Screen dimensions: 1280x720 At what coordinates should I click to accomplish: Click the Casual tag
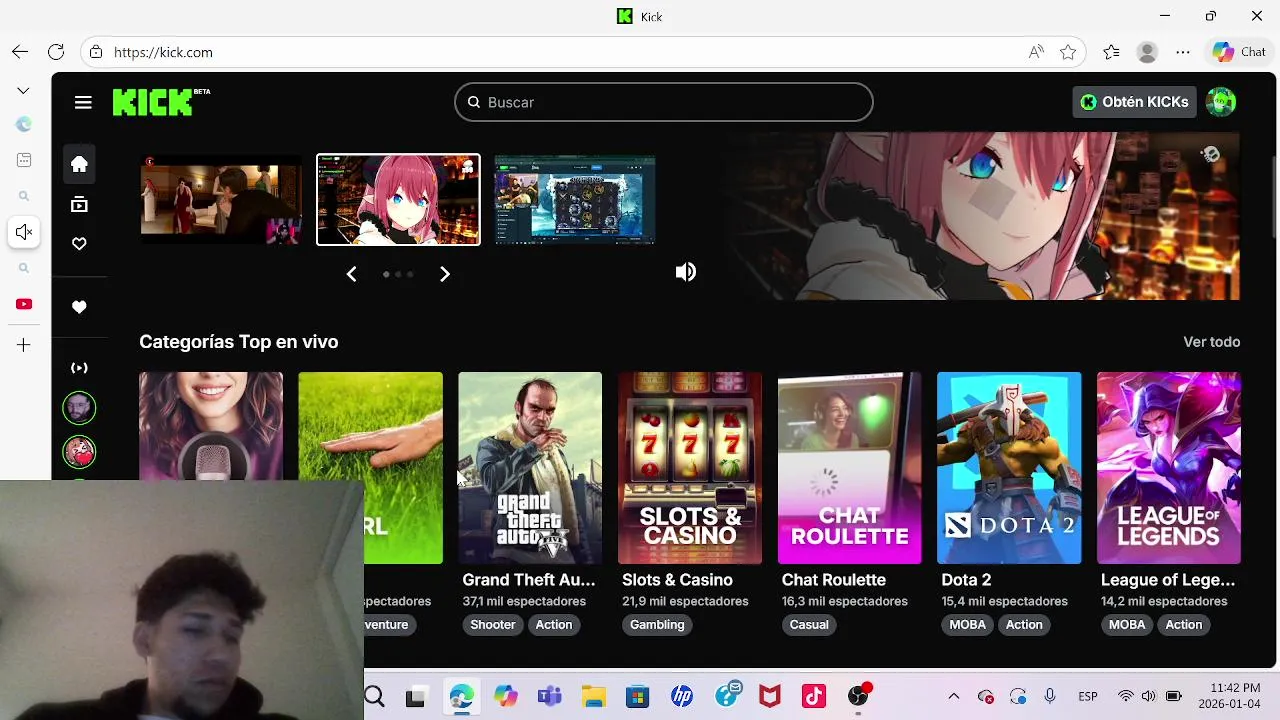[809, 624]
